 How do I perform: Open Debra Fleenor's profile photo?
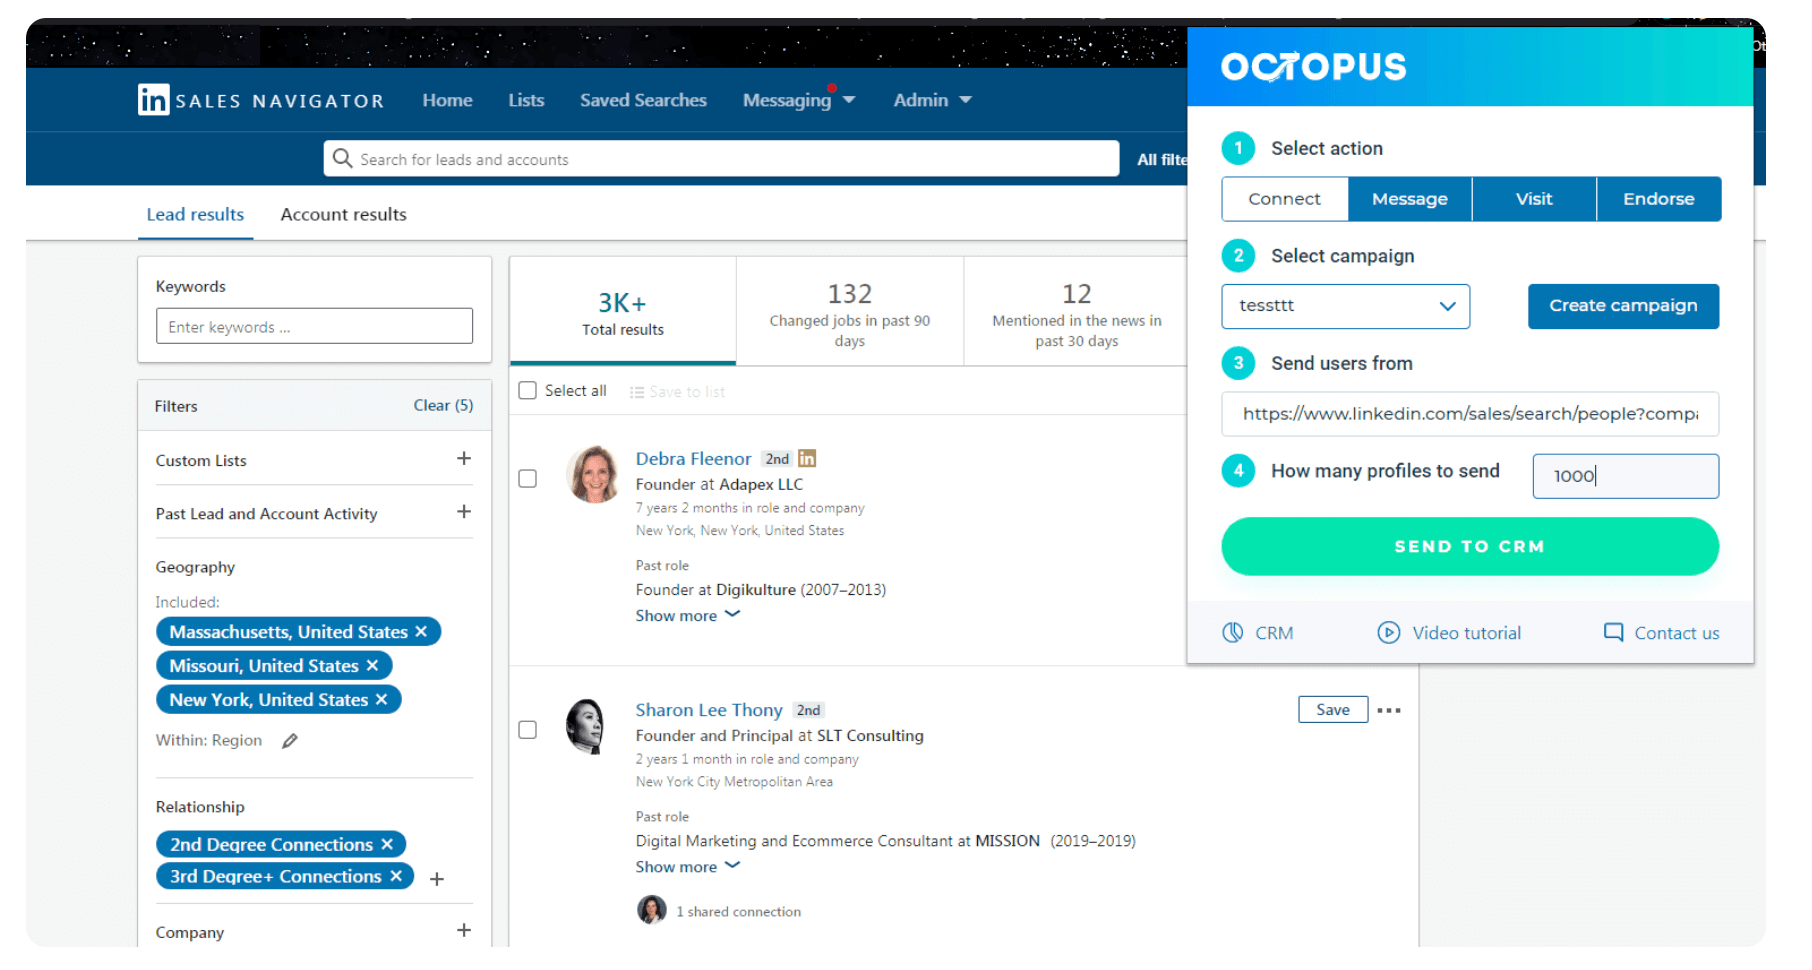pos(594,474)
